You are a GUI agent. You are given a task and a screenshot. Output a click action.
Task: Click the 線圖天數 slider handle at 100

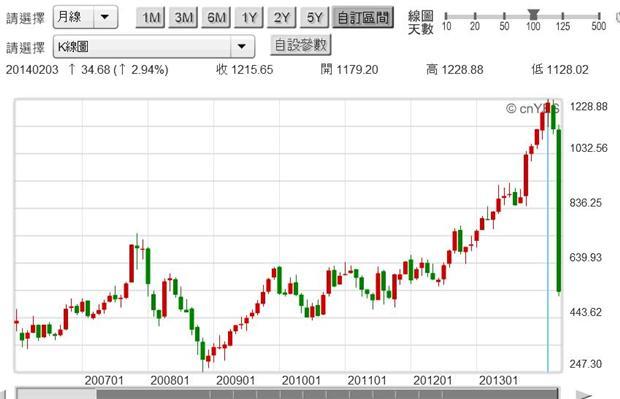click(533, 15)
